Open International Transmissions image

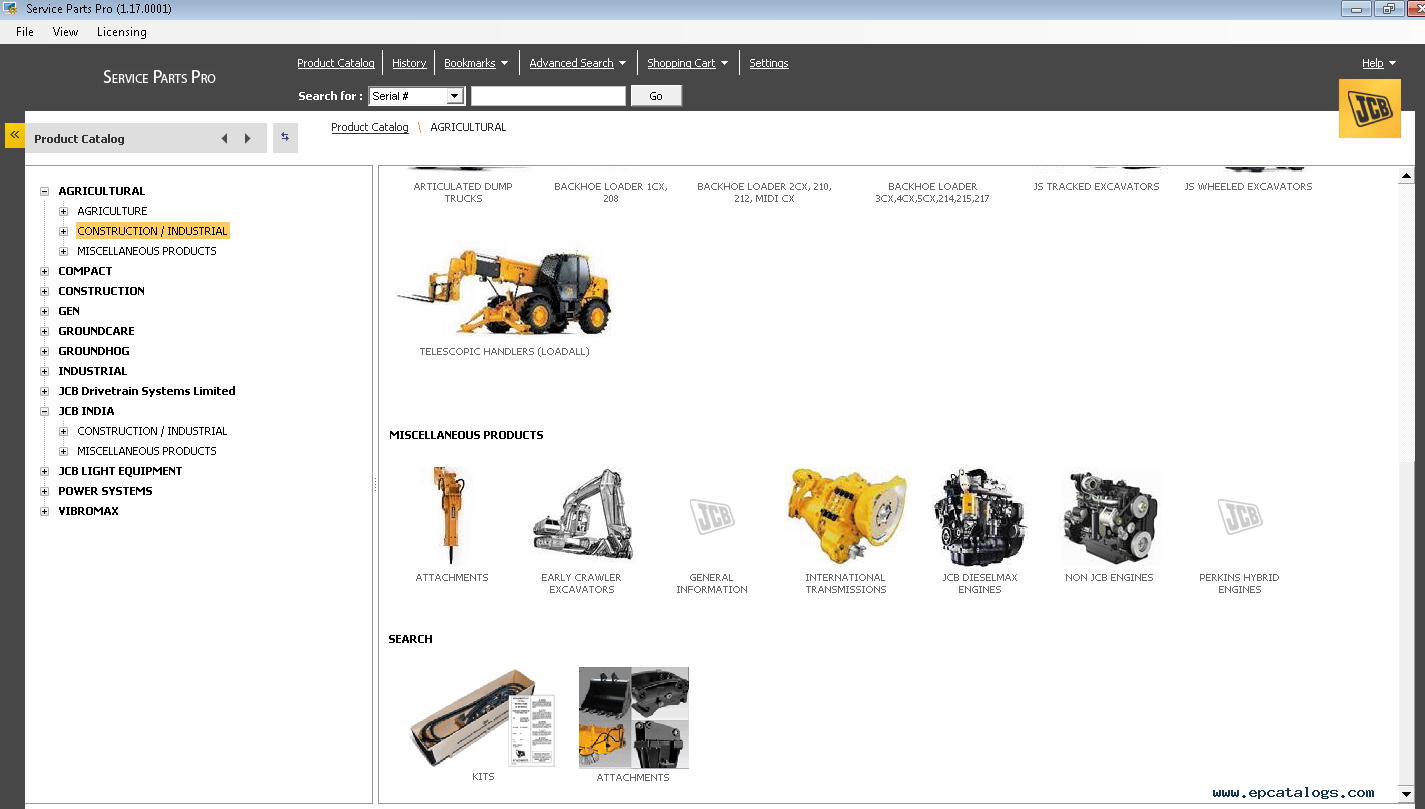point(846,516)
